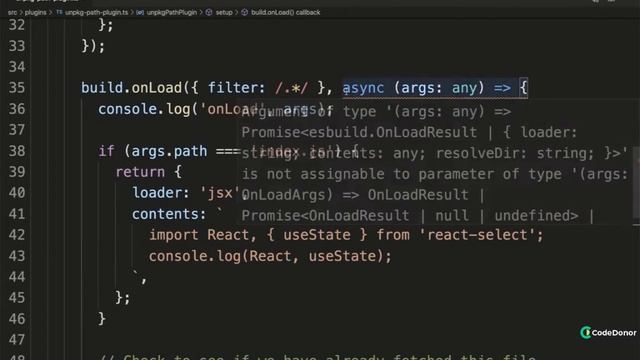Click 'Promise<esbuild.OnLoadResult' in the error tooltip
The width and height of the screenshot is (640, 360).
(x=359, y=132)
